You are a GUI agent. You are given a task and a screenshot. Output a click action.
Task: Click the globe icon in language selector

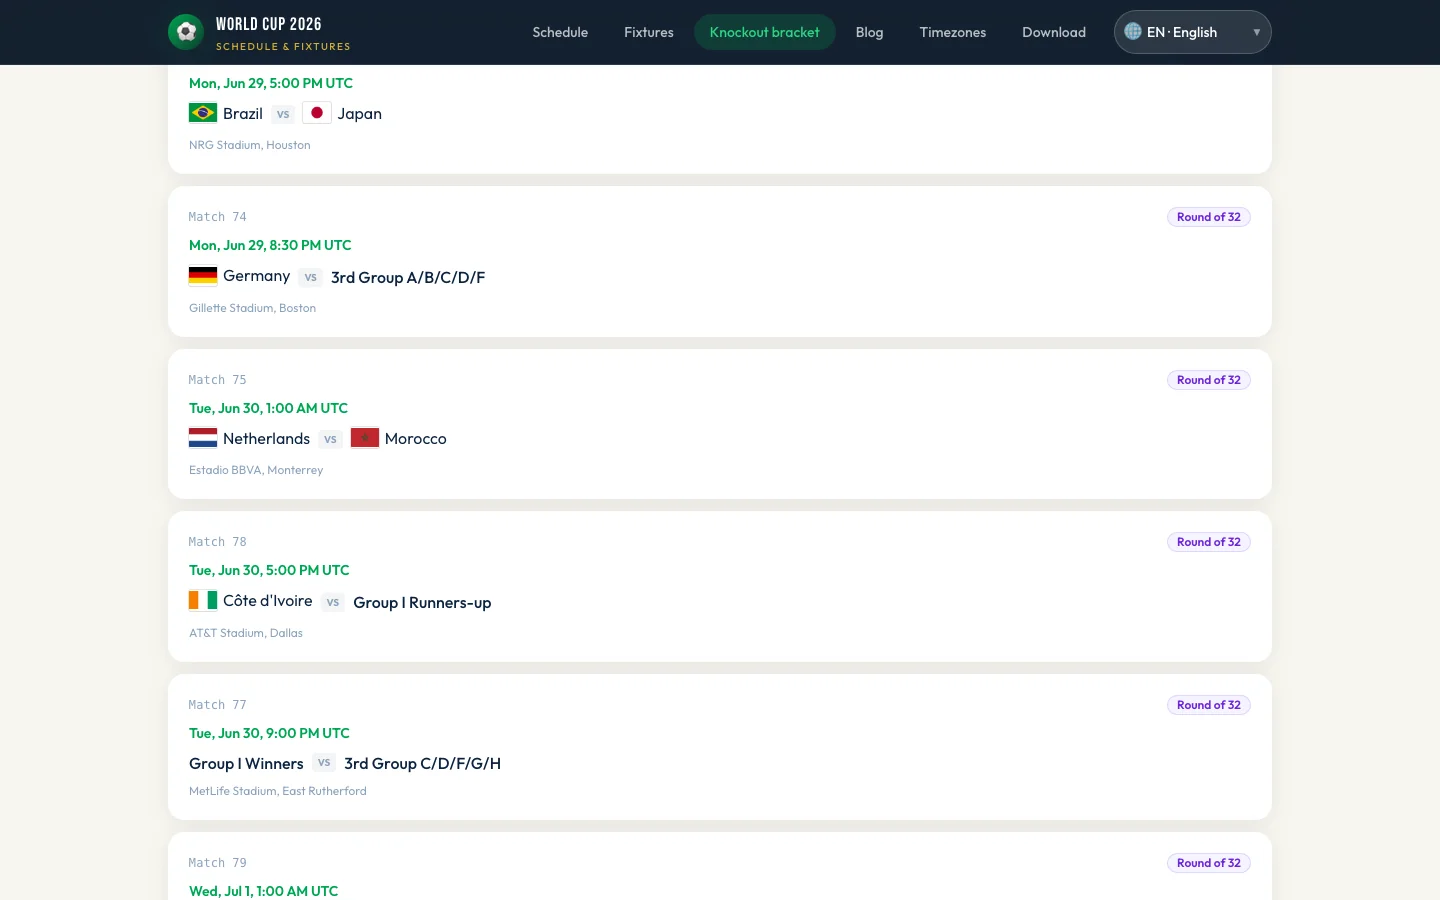pos(1133,31)
